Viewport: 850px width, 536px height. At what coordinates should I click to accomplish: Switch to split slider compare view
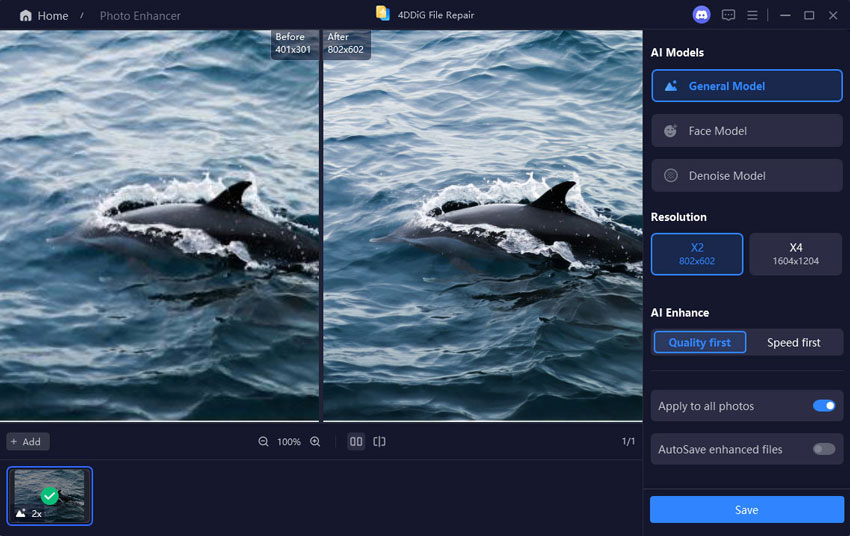(x=380, y=442)
